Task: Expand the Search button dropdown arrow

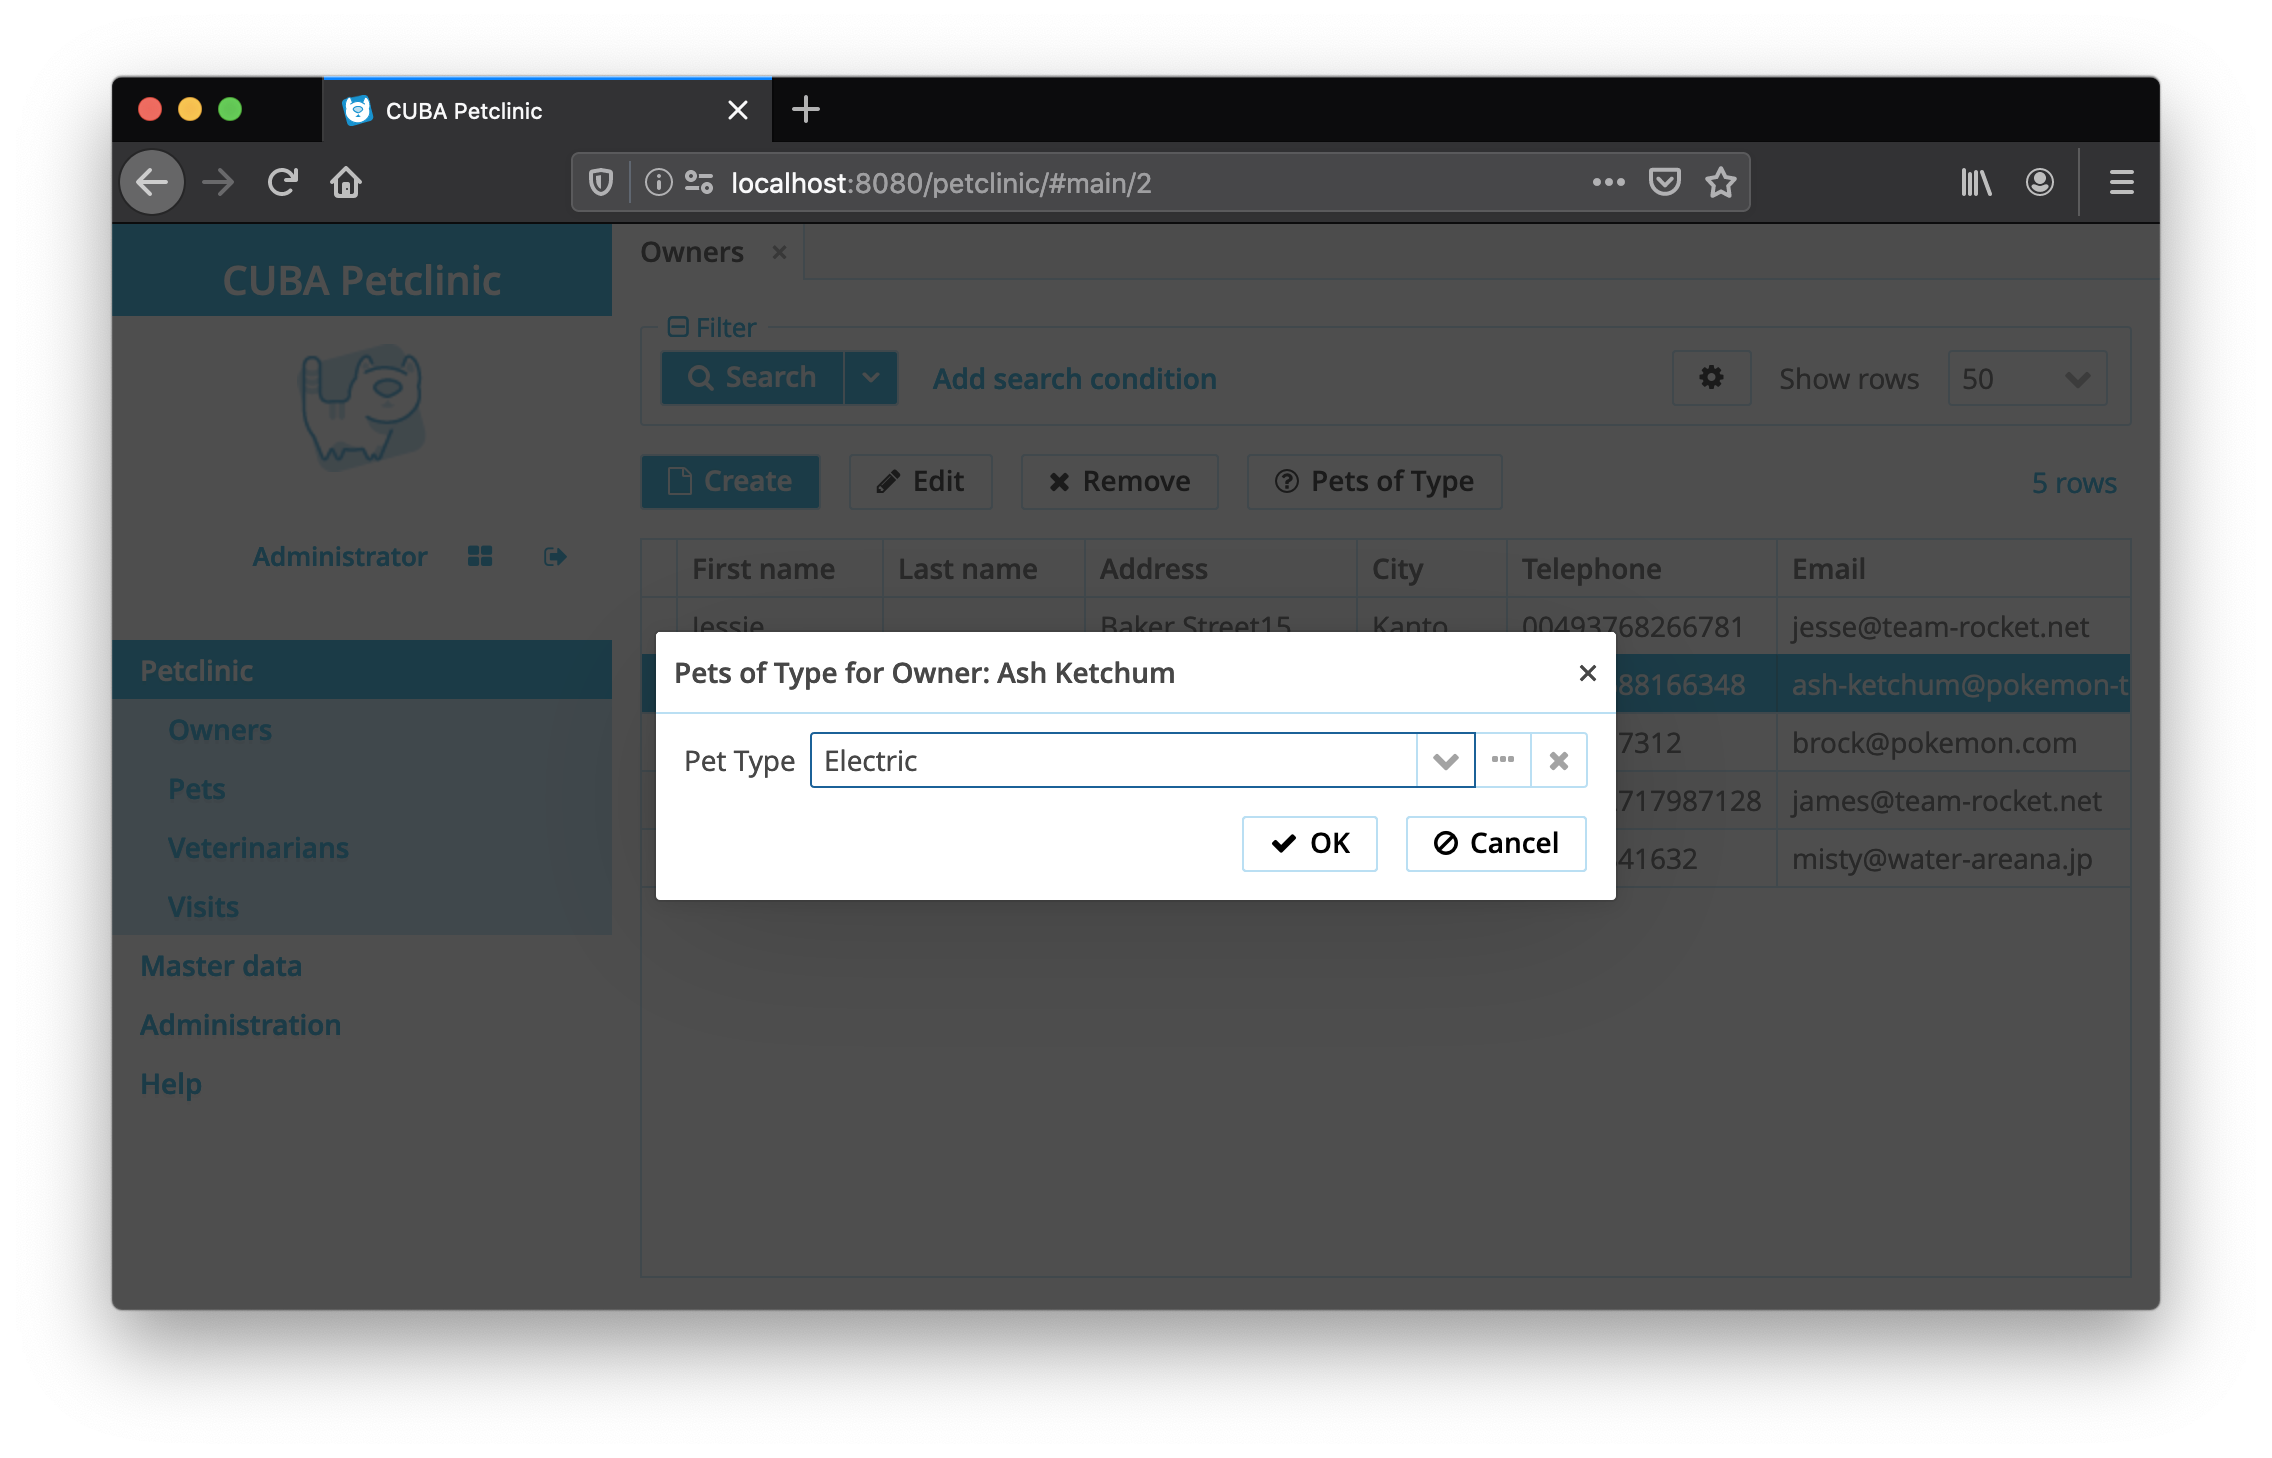Action: (871, 378)
